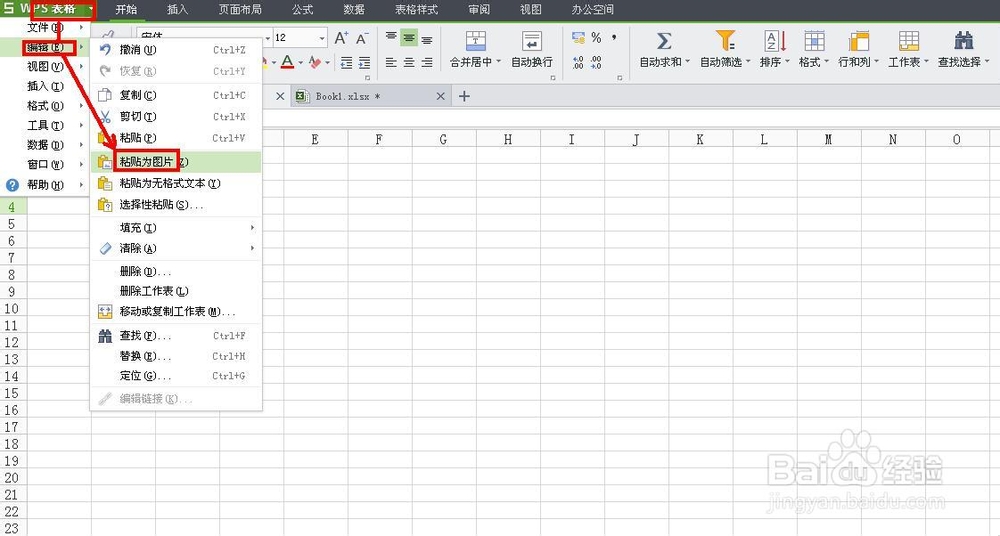Image resolution: width=1000 pixels, height=536 pixels.
Task: Expand the 填充 submenu
Action: click(176, 228)
